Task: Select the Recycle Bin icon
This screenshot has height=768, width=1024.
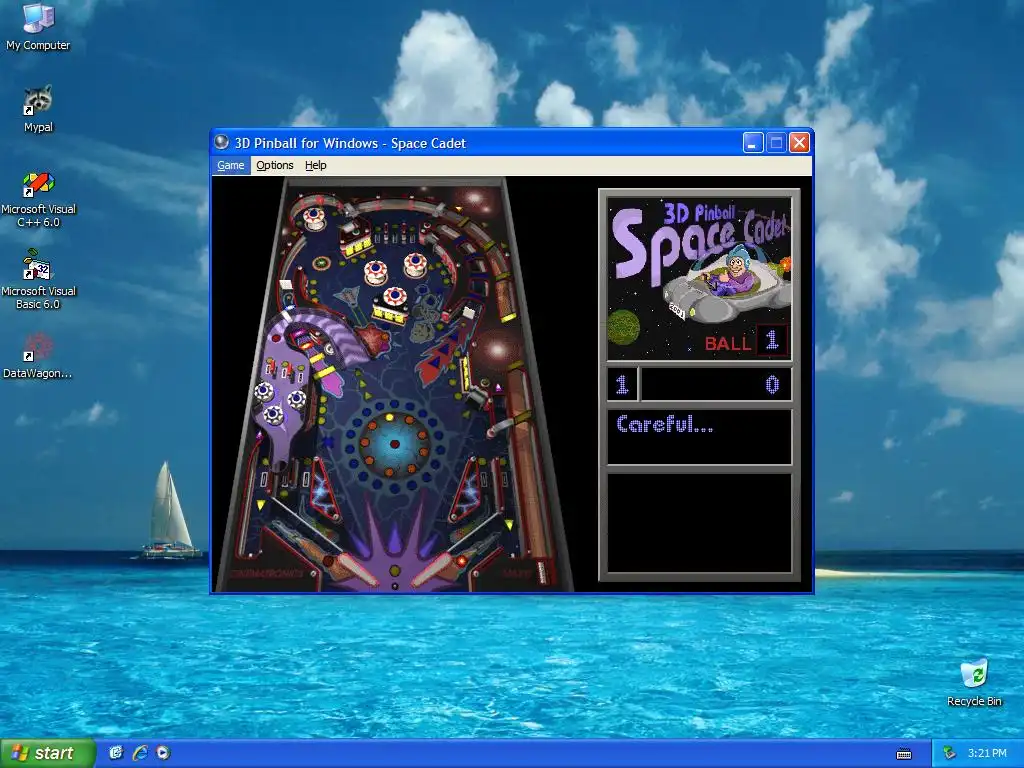Action: click(974, 682)
